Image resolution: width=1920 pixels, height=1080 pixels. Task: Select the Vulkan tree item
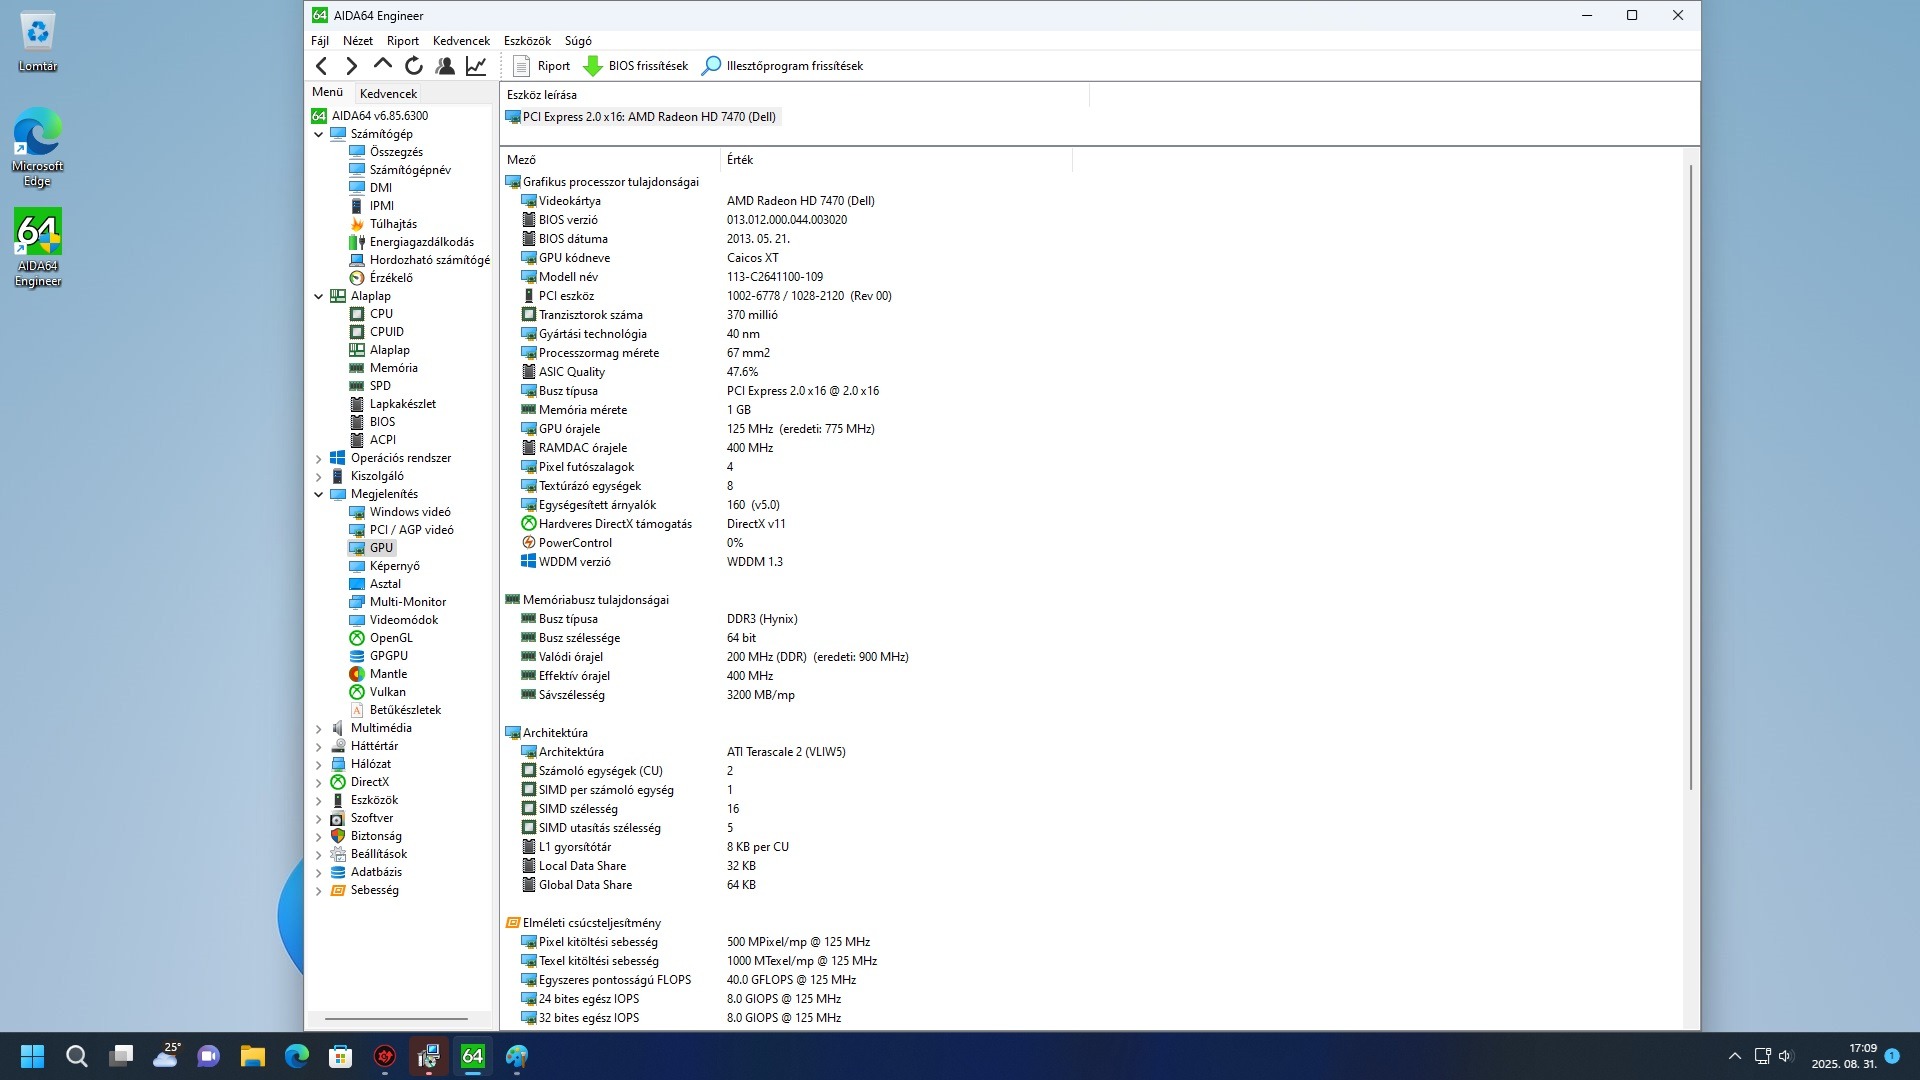387,692
